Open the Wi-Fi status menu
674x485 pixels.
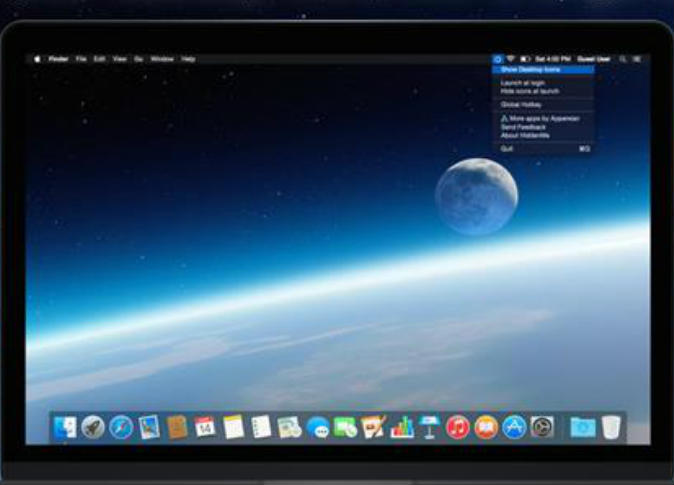point(510,59)
